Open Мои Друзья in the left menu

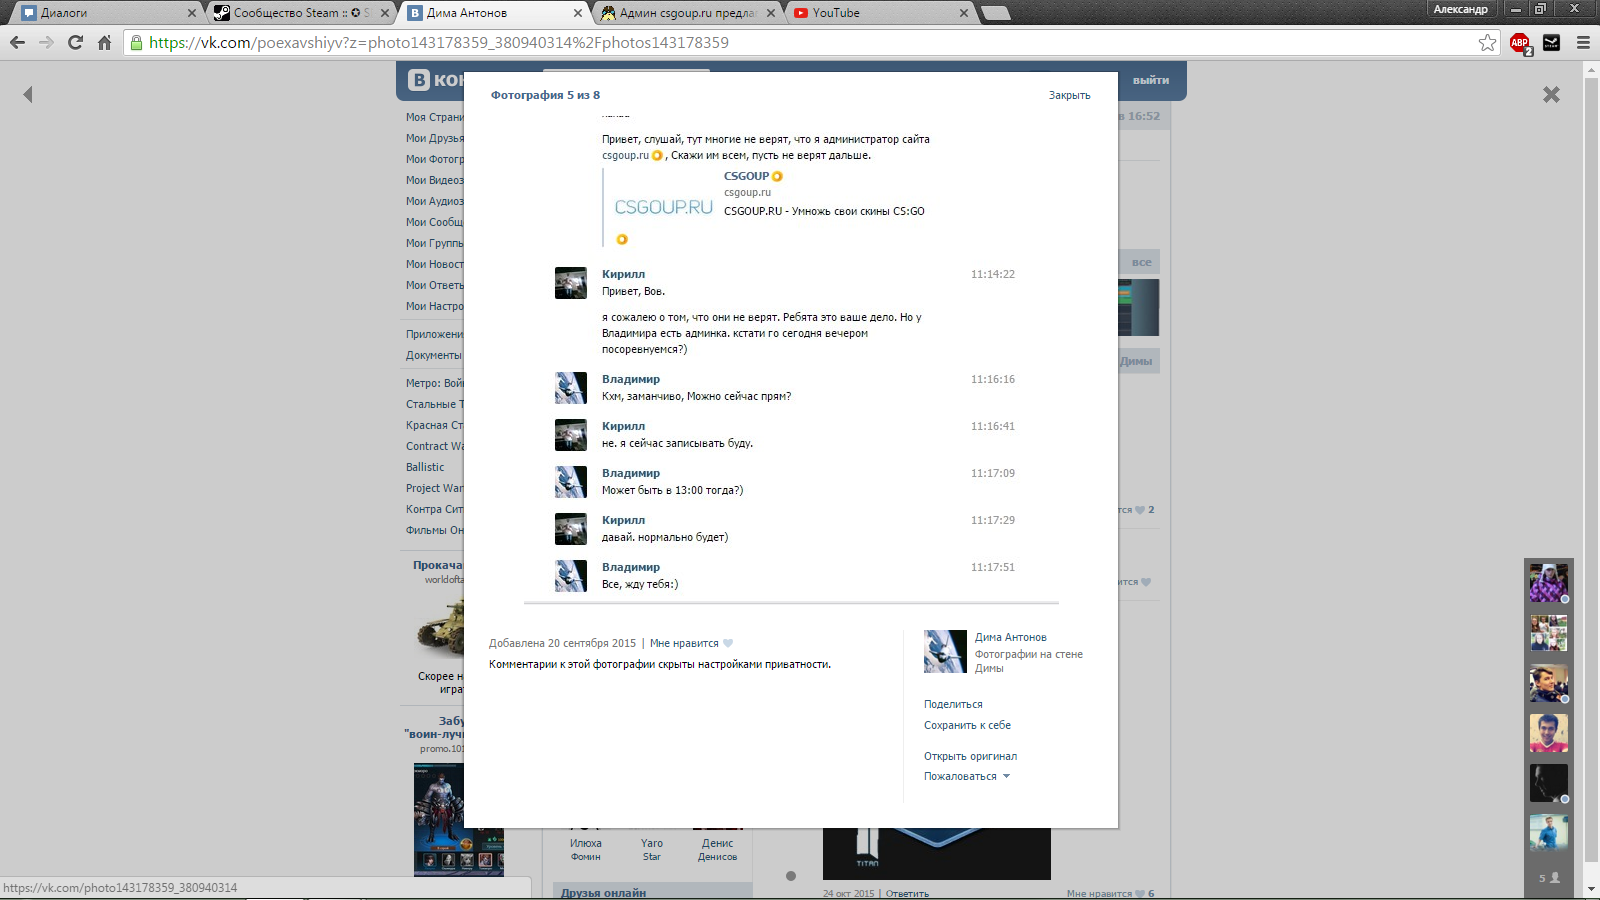pos(434,138)
